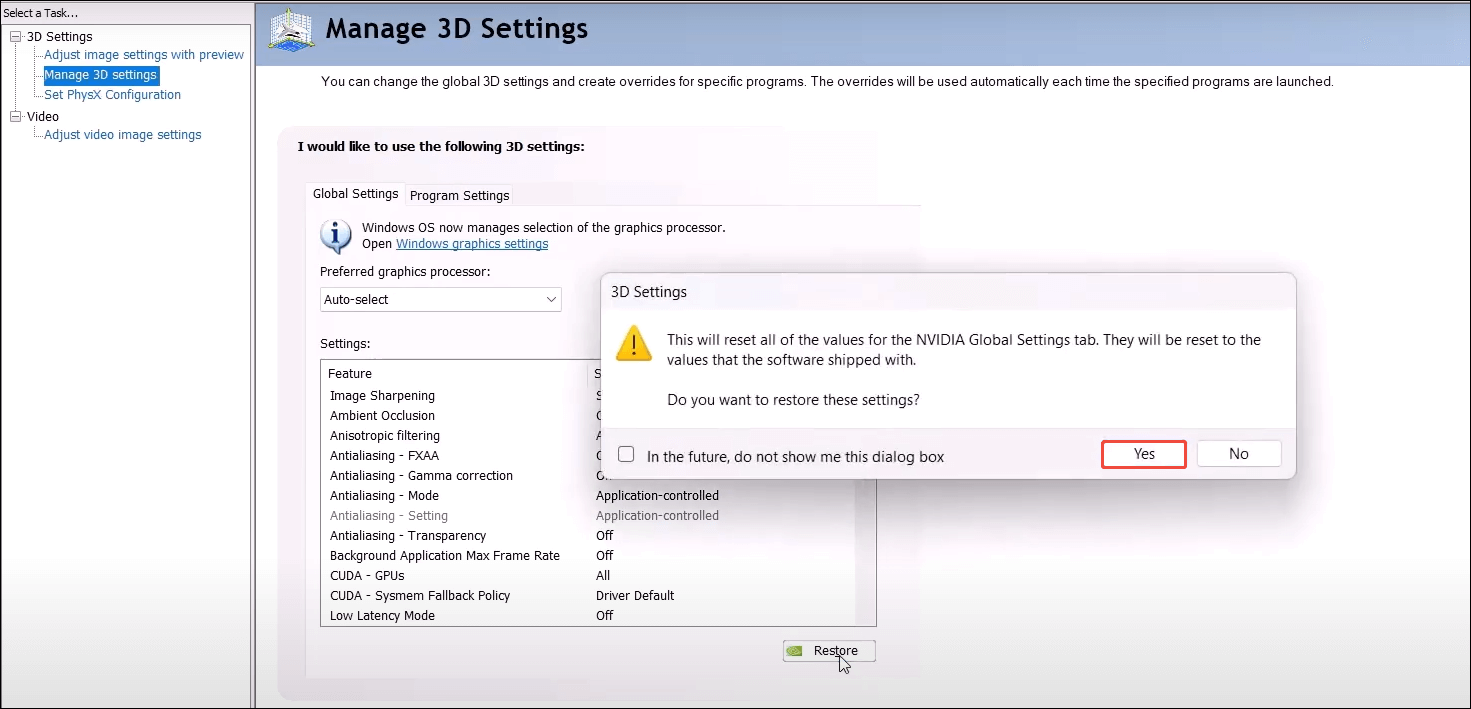Click the NVIDIA logo on Restore button
Image resolution: width=1471 pixels, height=709 pixels.
pyautogui.click(x=795, y=651)
